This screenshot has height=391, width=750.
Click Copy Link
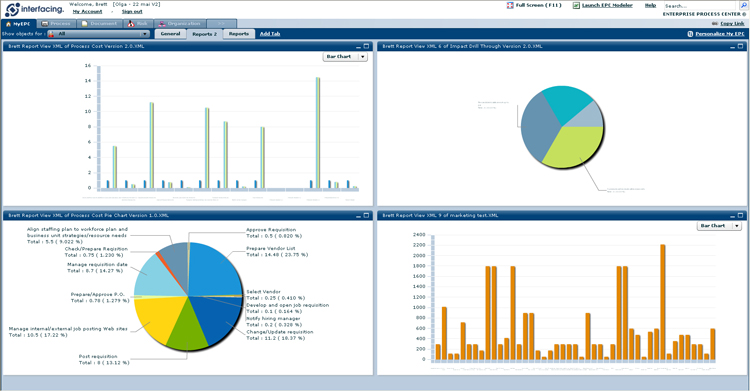click(x=732, y=23)
